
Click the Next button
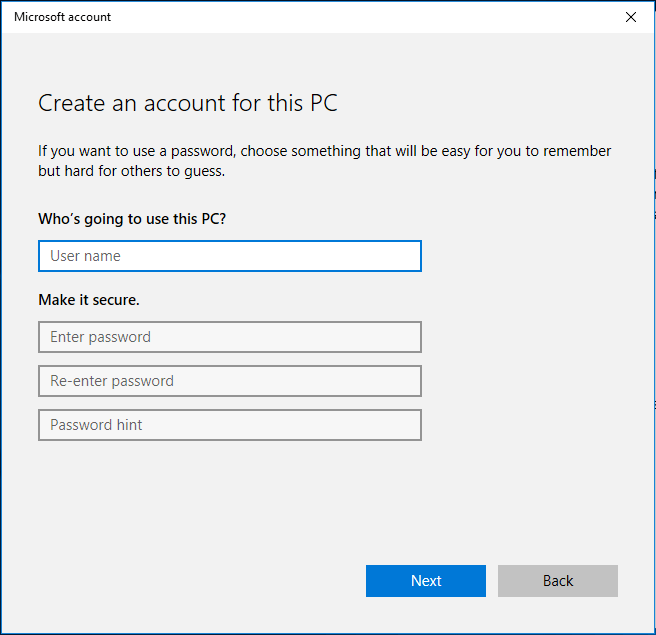click(426, 581)
